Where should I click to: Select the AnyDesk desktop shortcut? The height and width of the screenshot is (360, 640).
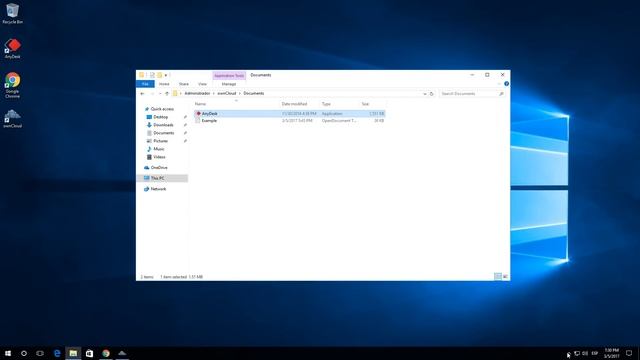tap(12, 49)
